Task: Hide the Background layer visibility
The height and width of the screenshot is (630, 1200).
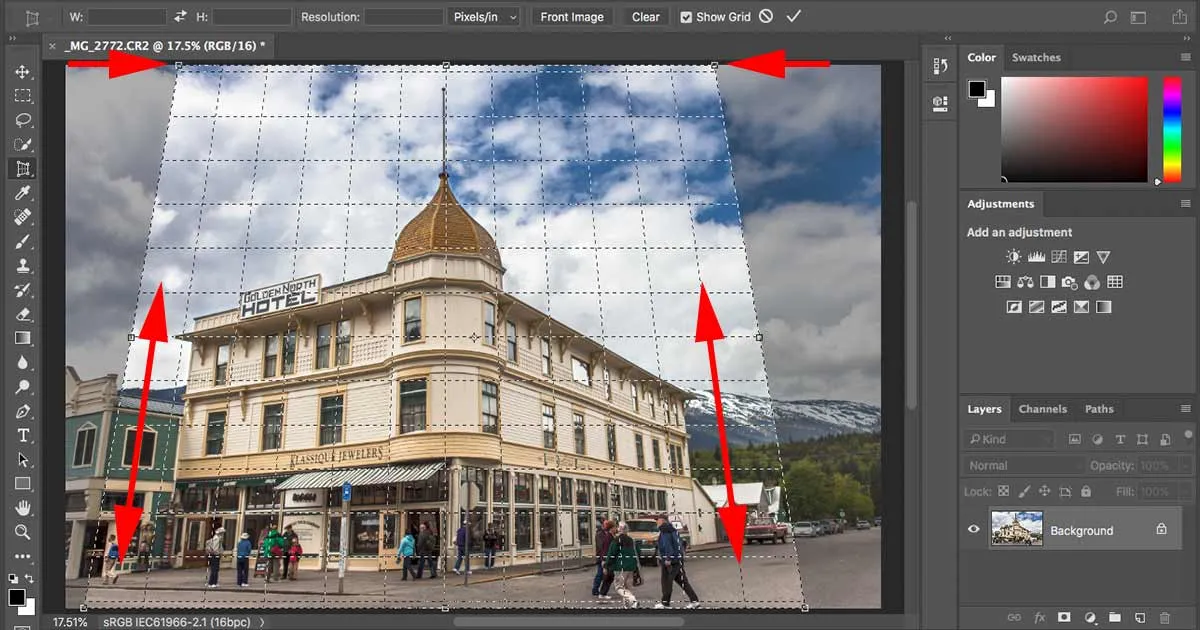Action: pyautogui.click(x=973, y=529)
